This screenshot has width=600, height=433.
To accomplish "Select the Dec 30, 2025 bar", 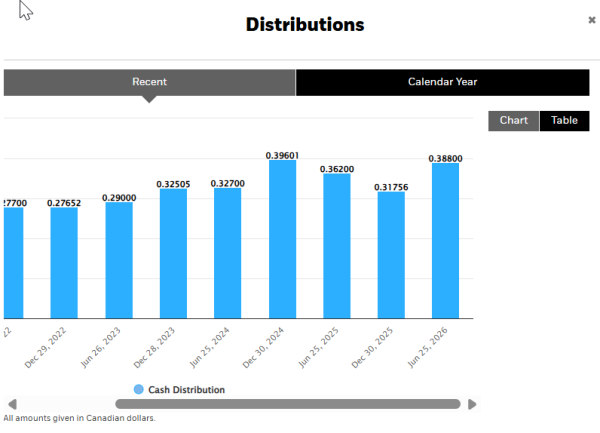I will pyautogui.click(x=391, y=255).
